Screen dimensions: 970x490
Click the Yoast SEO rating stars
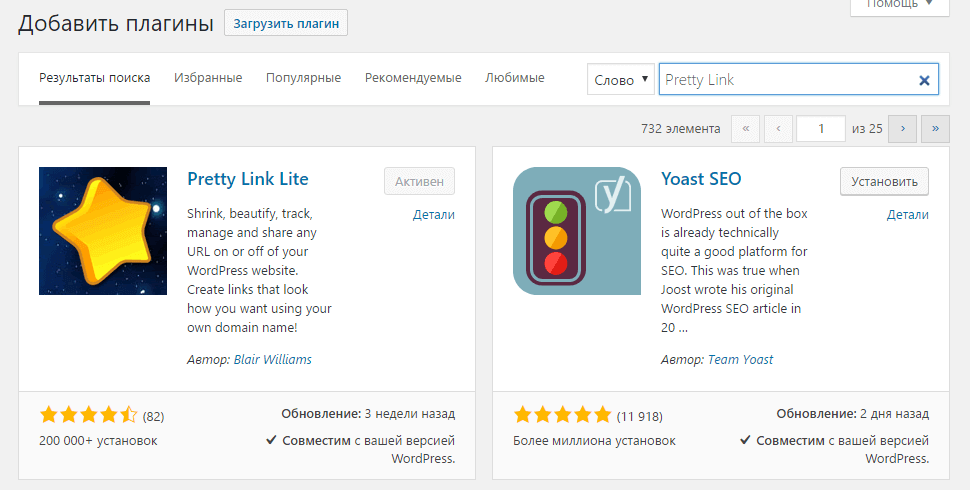click(562, 415)
